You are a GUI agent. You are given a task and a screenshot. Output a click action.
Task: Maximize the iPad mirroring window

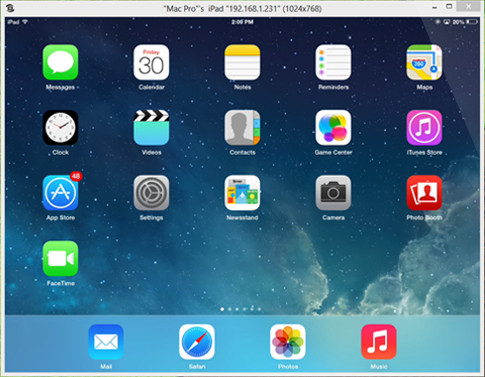(449, 6)
